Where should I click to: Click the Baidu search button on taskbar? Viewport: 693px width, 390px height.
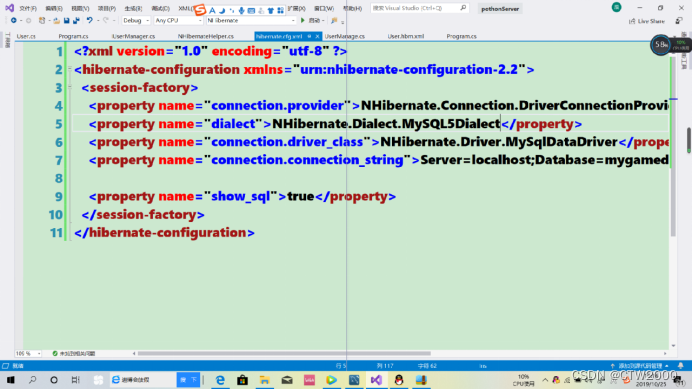[x=188, y=380]
